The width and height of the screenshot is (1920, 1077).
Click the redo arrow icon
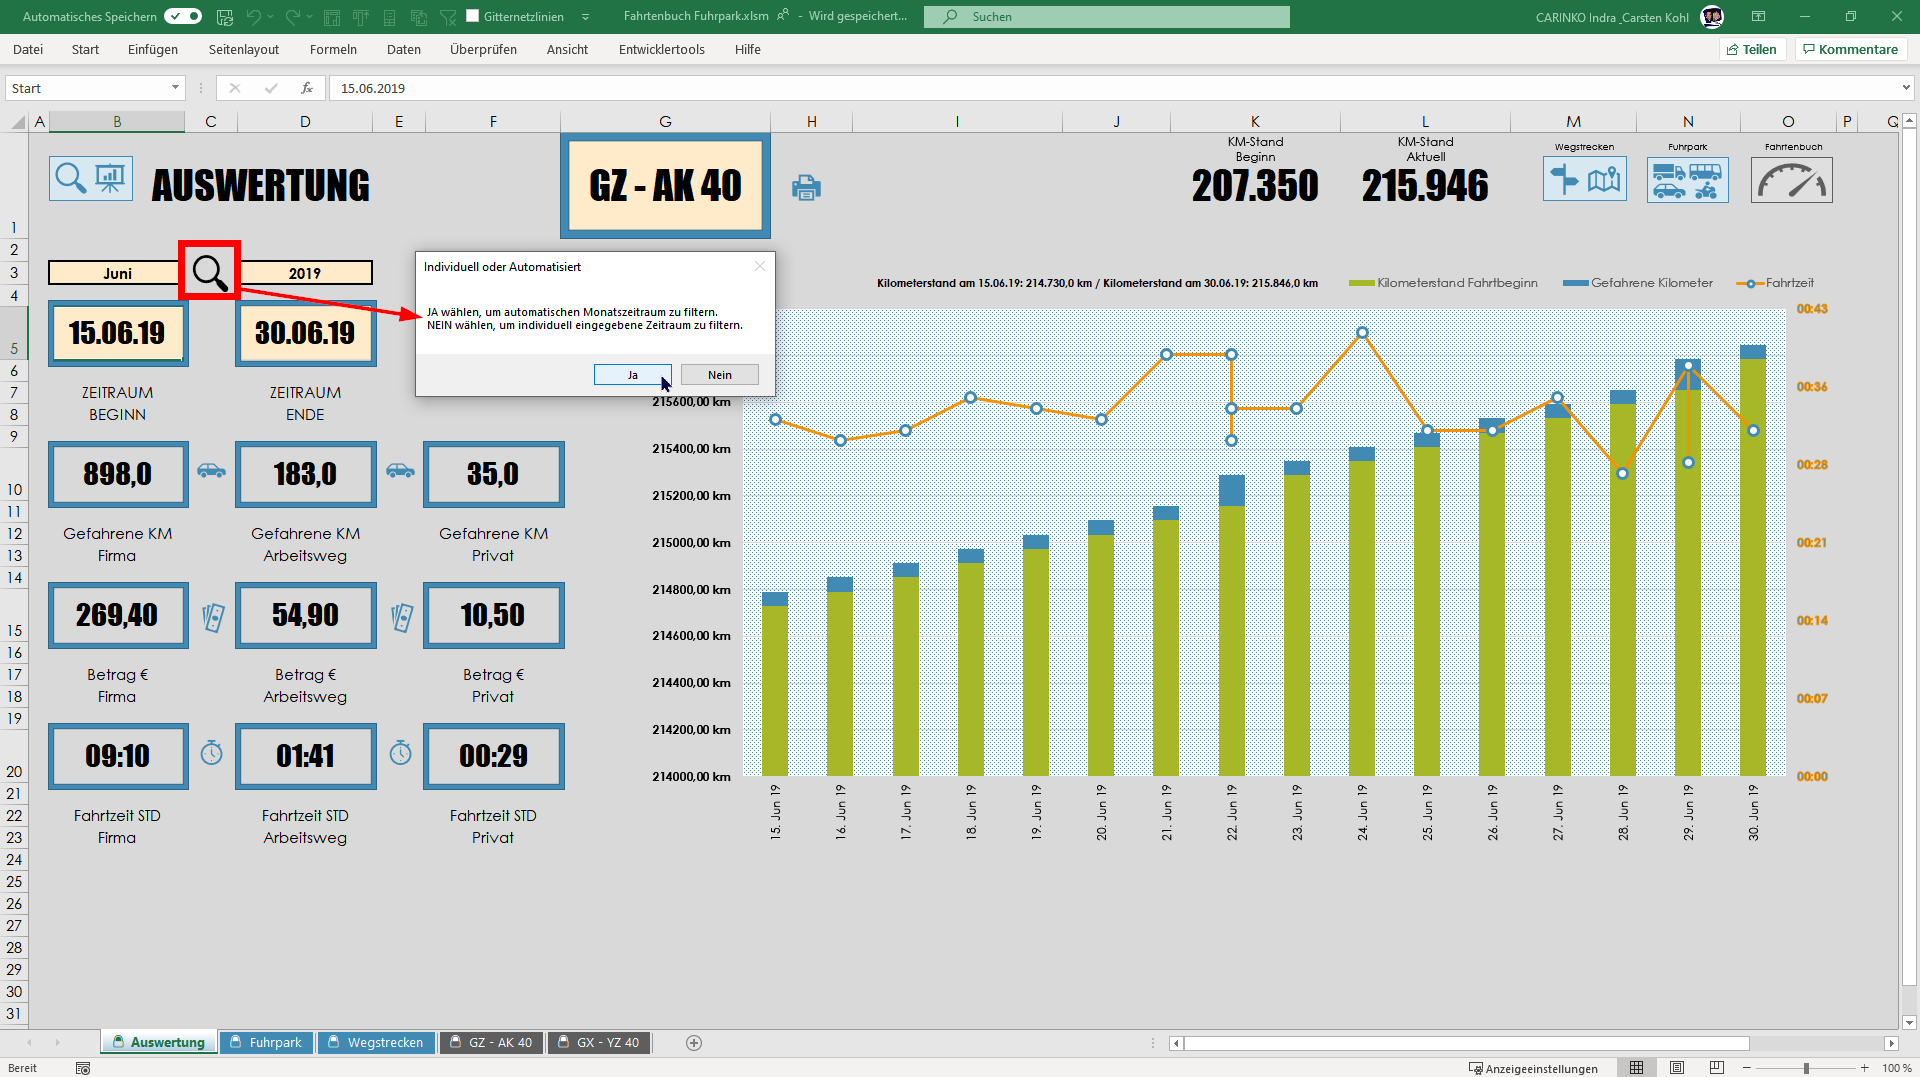coord(292,16)
